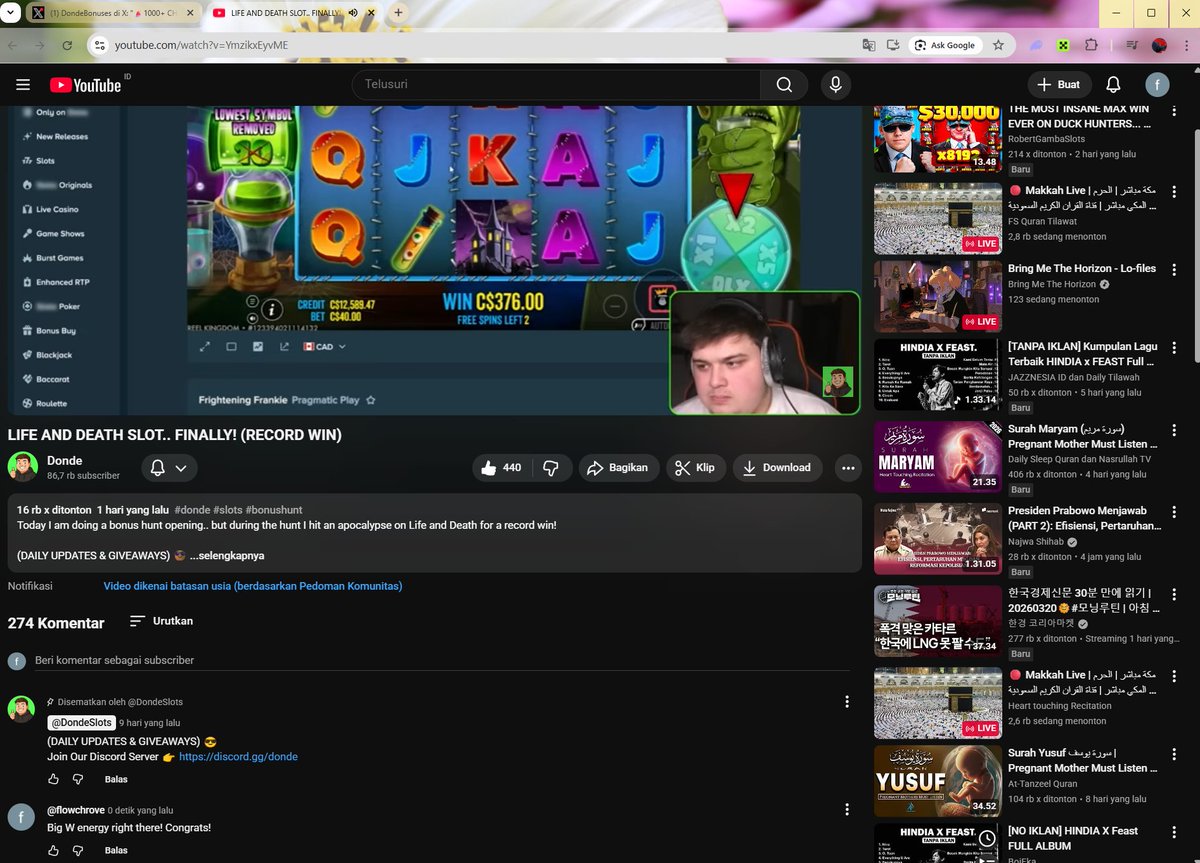Open DUCK HUNTERS max win video thumbnail
The image size is (1200, 863).
tap(938, 138)
